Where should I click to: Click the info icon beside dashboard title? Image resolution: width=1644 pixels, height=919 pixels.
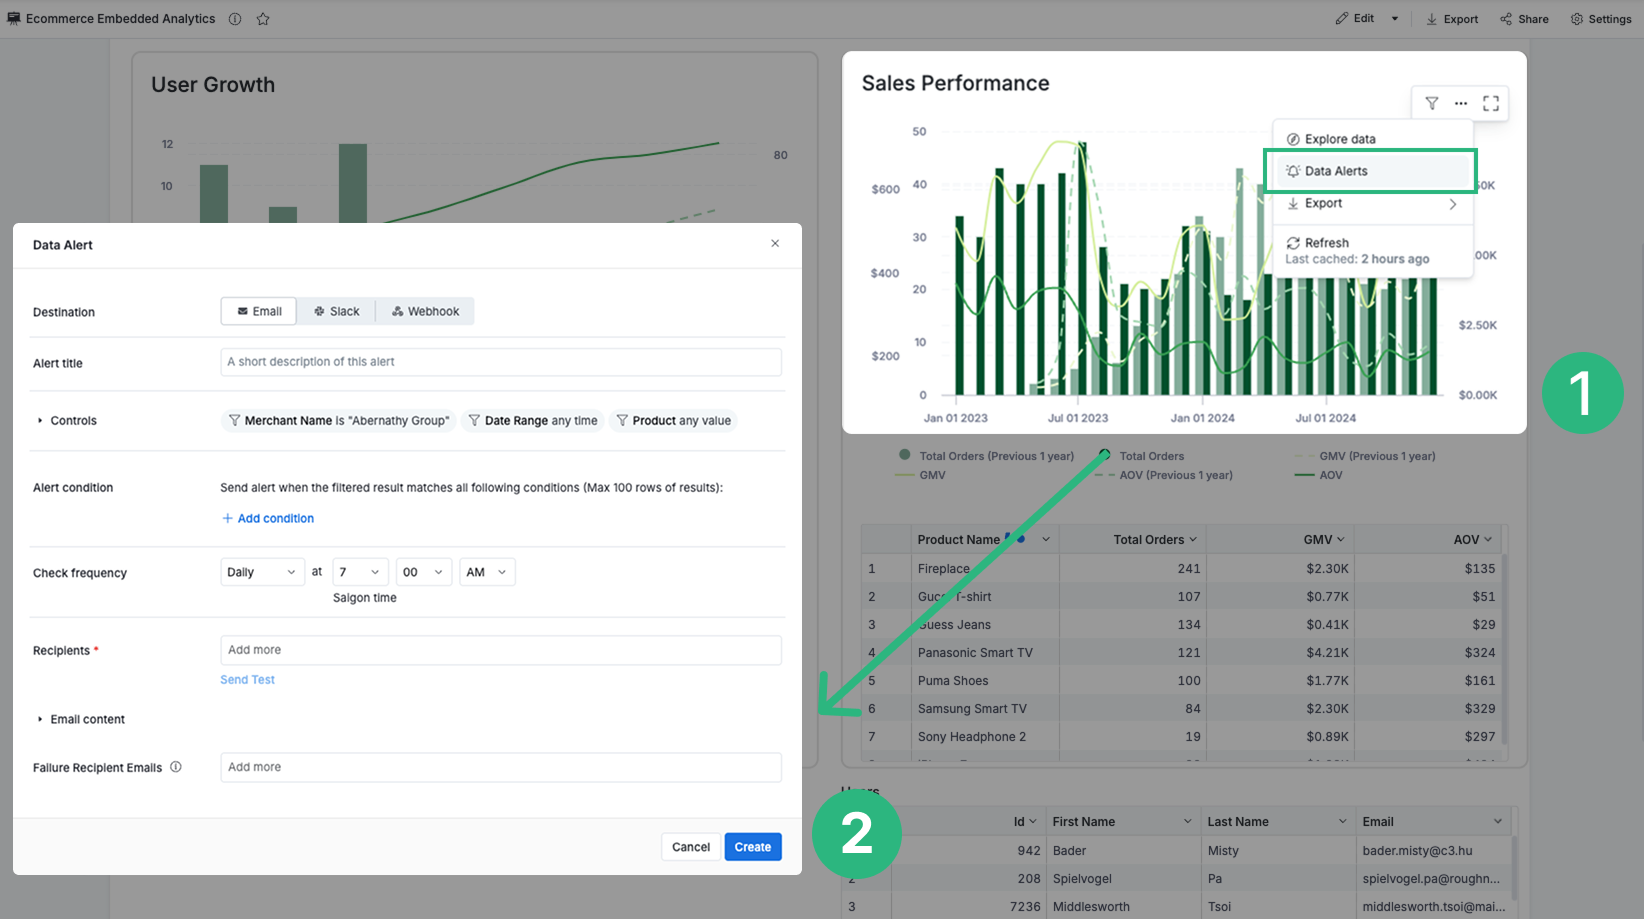pos(235,19)
